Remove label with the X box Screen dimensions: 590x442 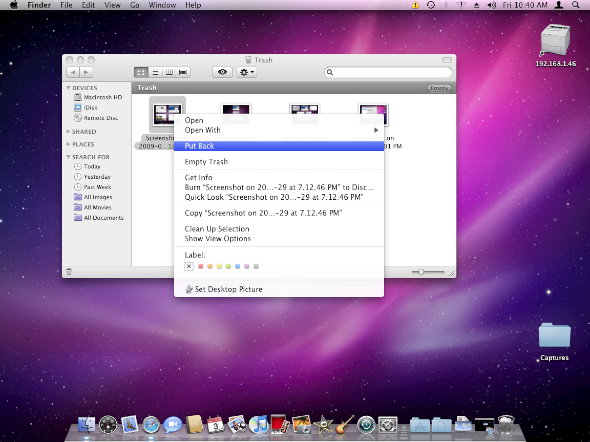[x=189, y=266]
